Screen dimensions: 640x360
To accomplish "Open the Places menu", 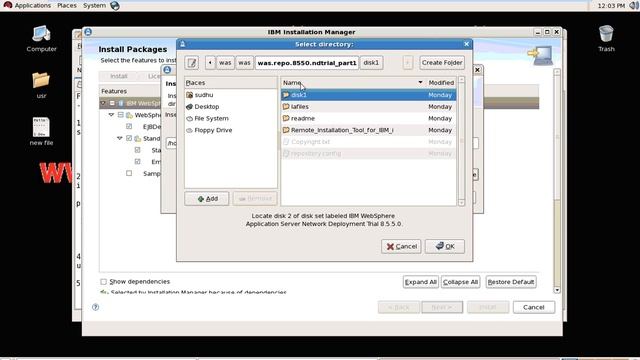I will 67,6.
